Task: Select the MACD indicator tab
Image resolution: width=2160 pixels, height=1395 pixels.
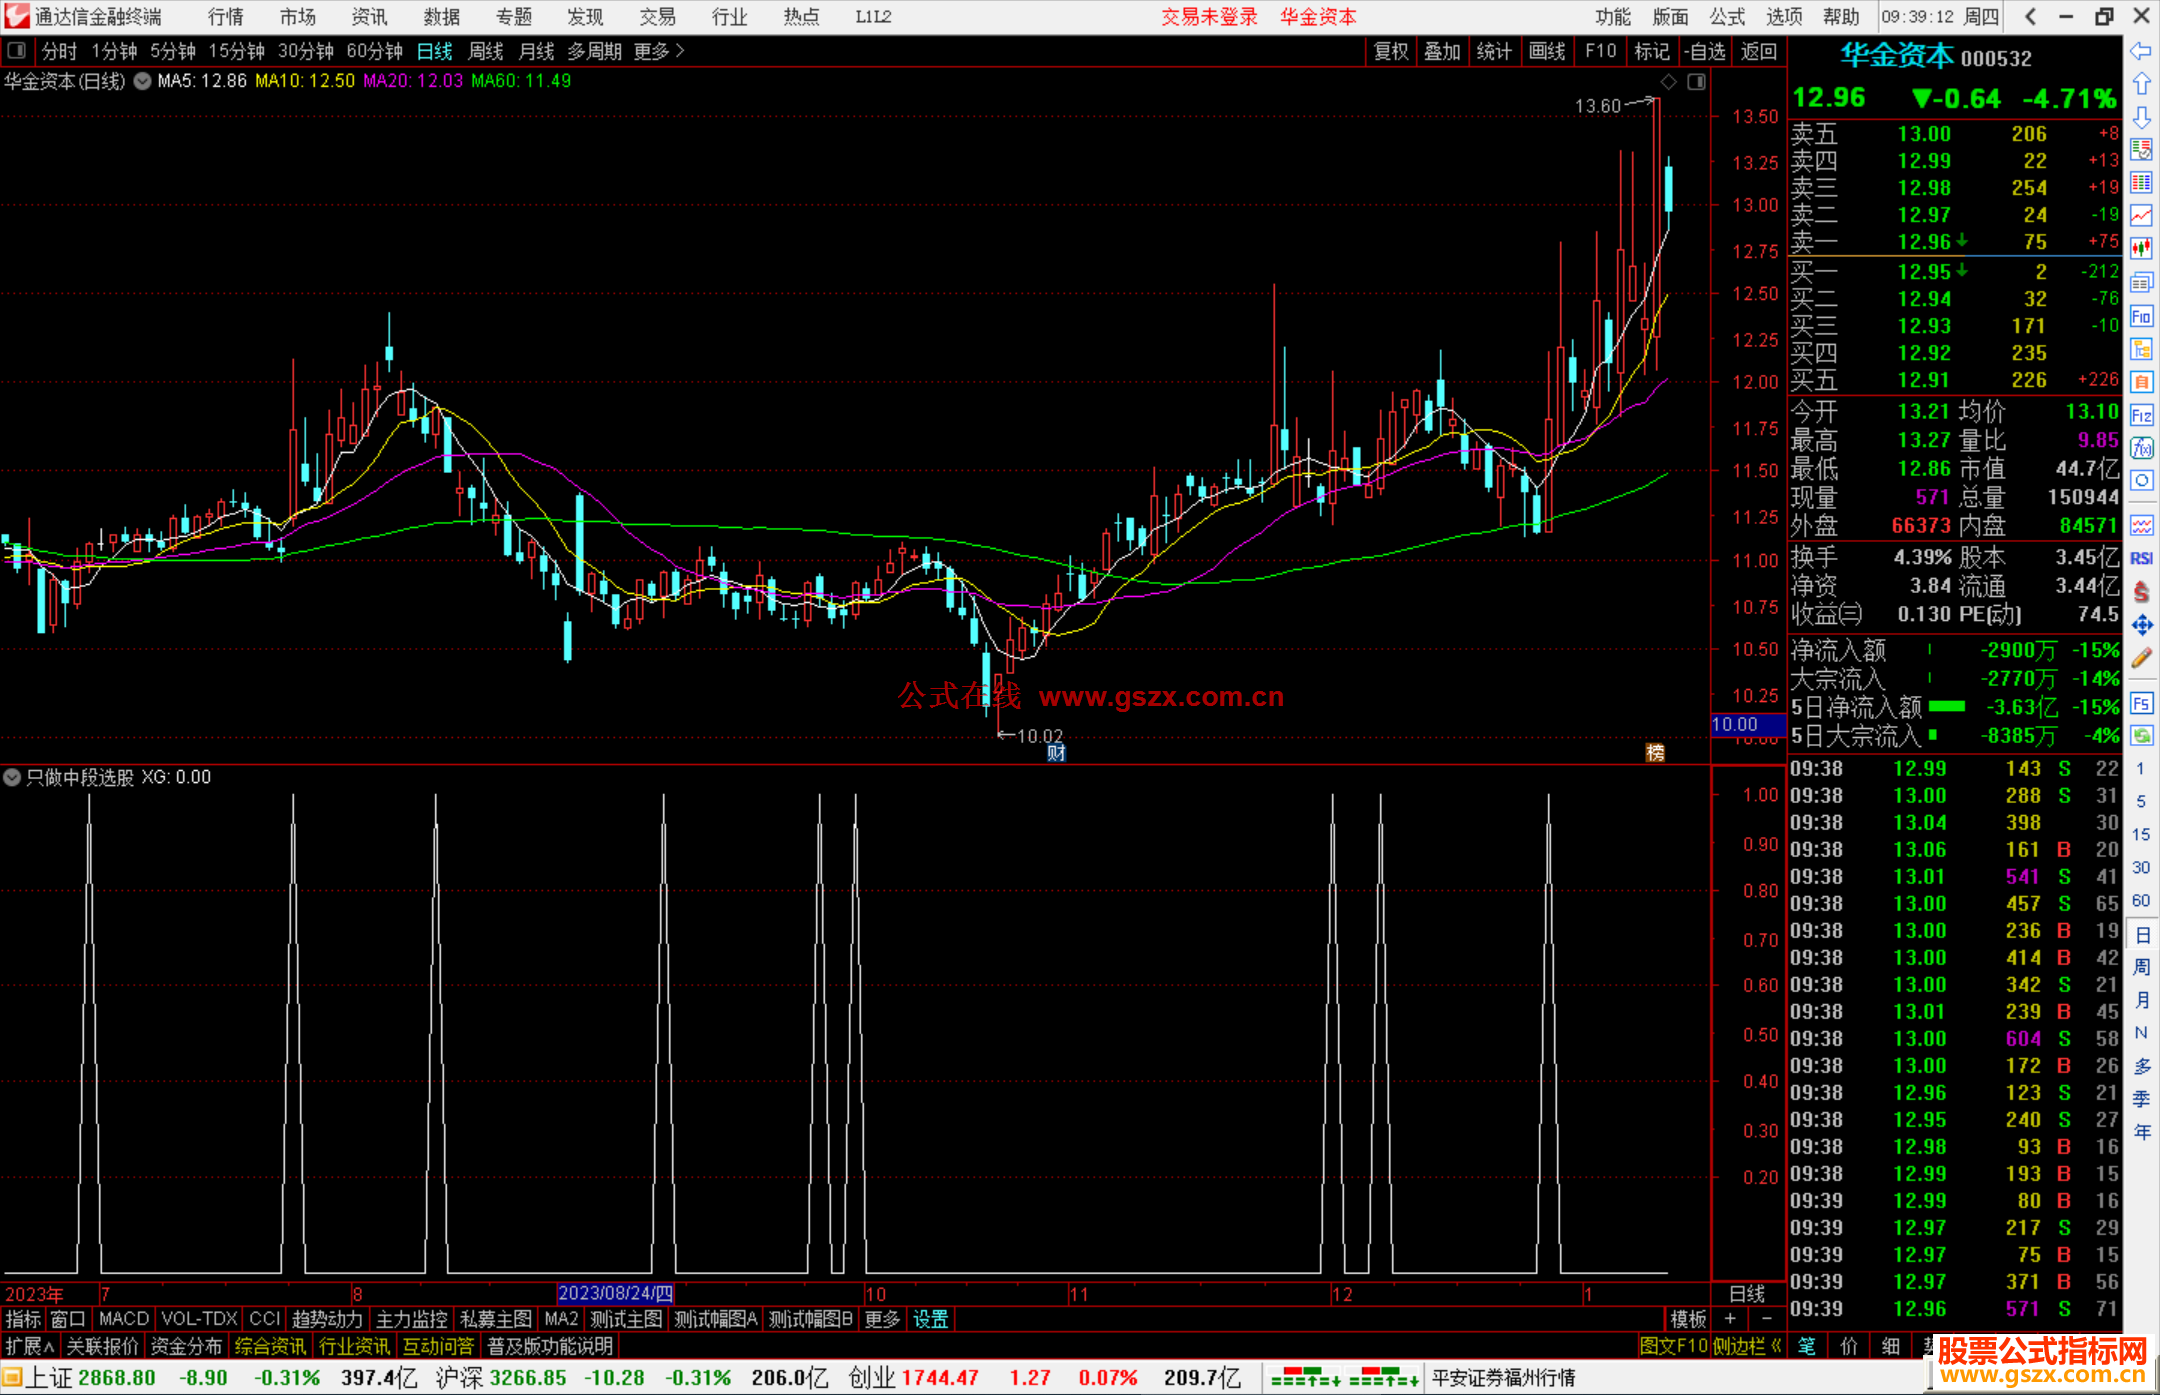Action: click(x=124, y=1319)
